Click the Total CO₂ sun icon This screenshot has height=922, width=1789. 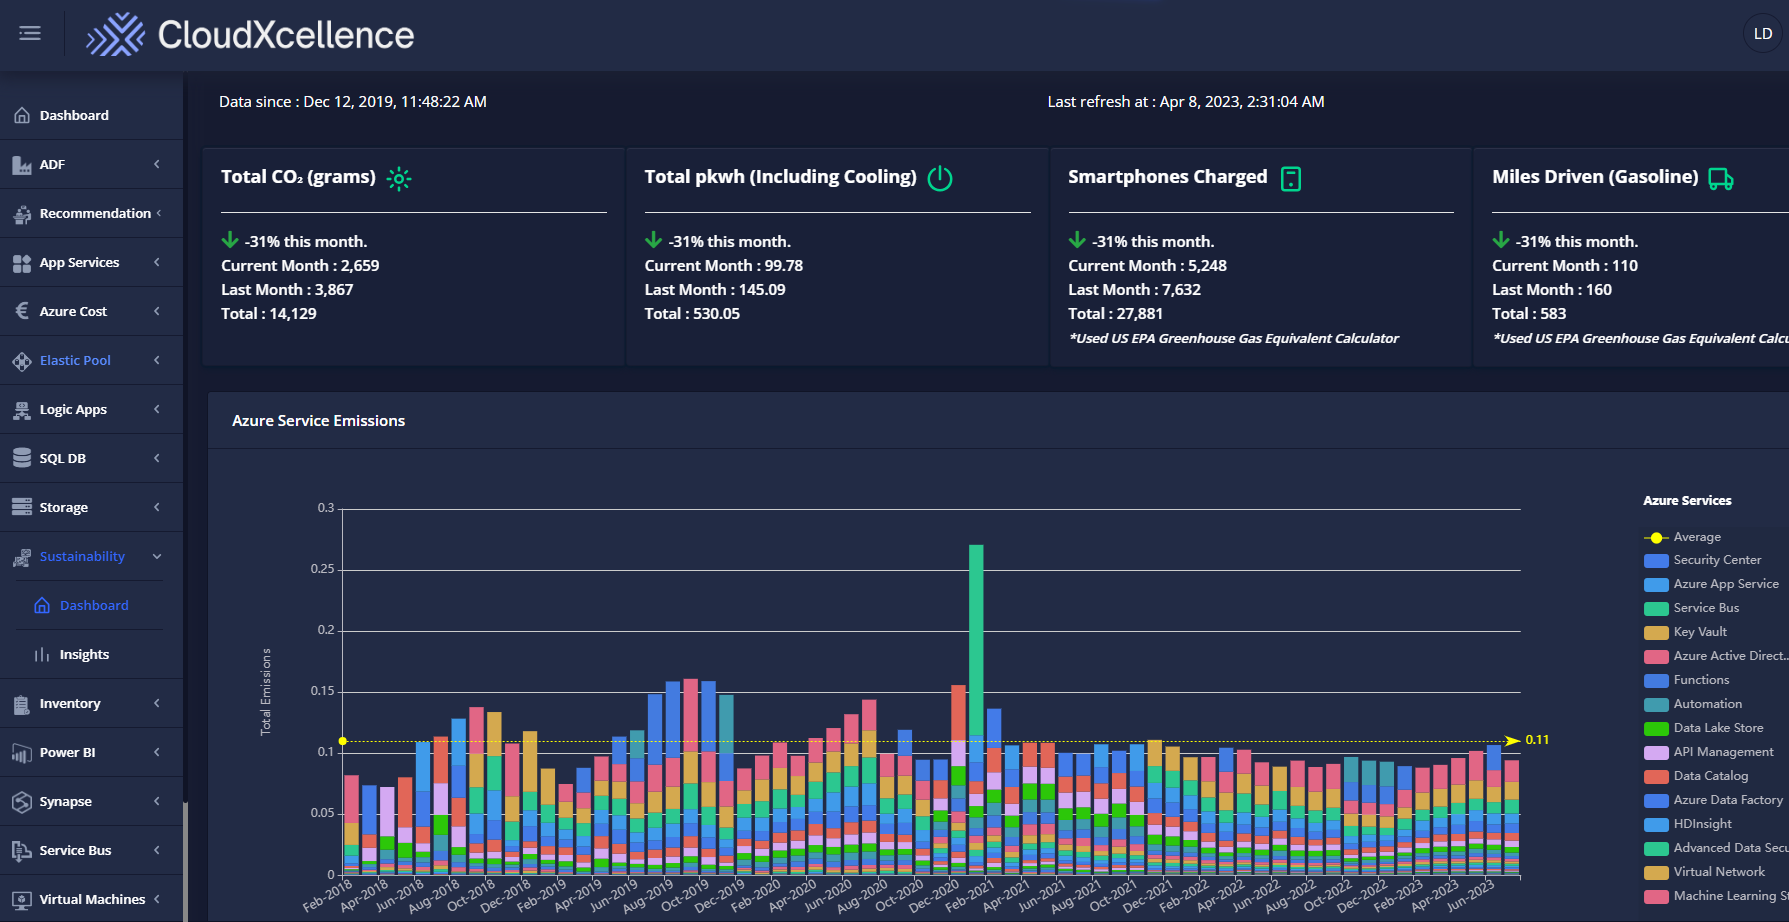[x=399, y=179]
